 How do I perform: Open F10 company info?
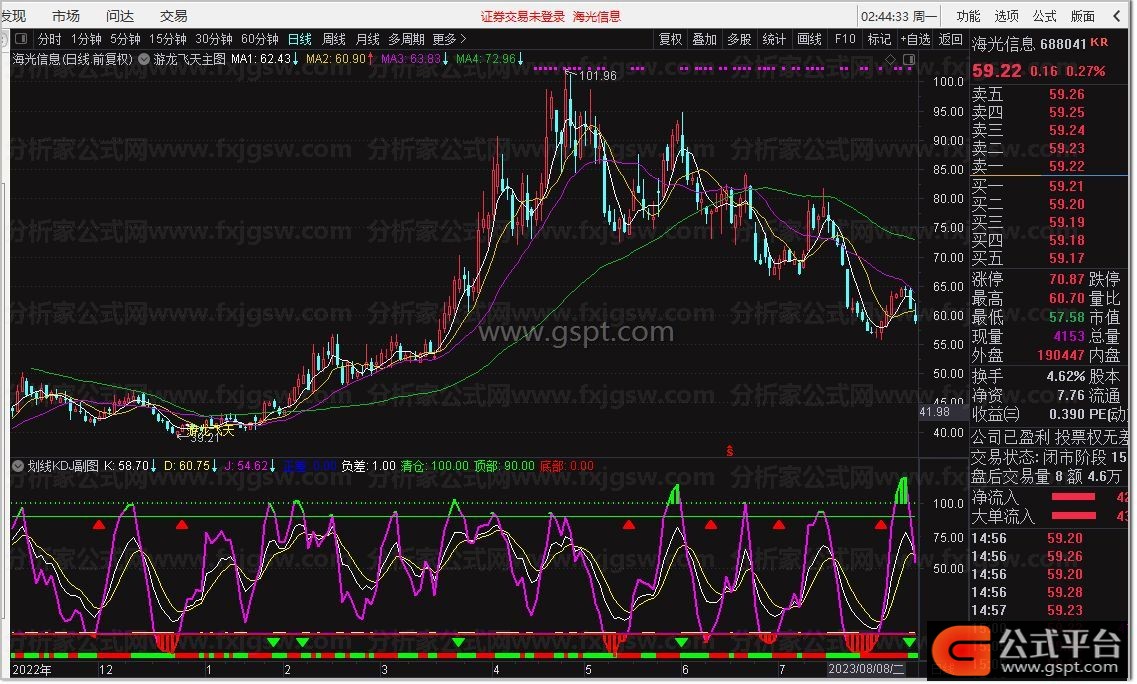845,39
